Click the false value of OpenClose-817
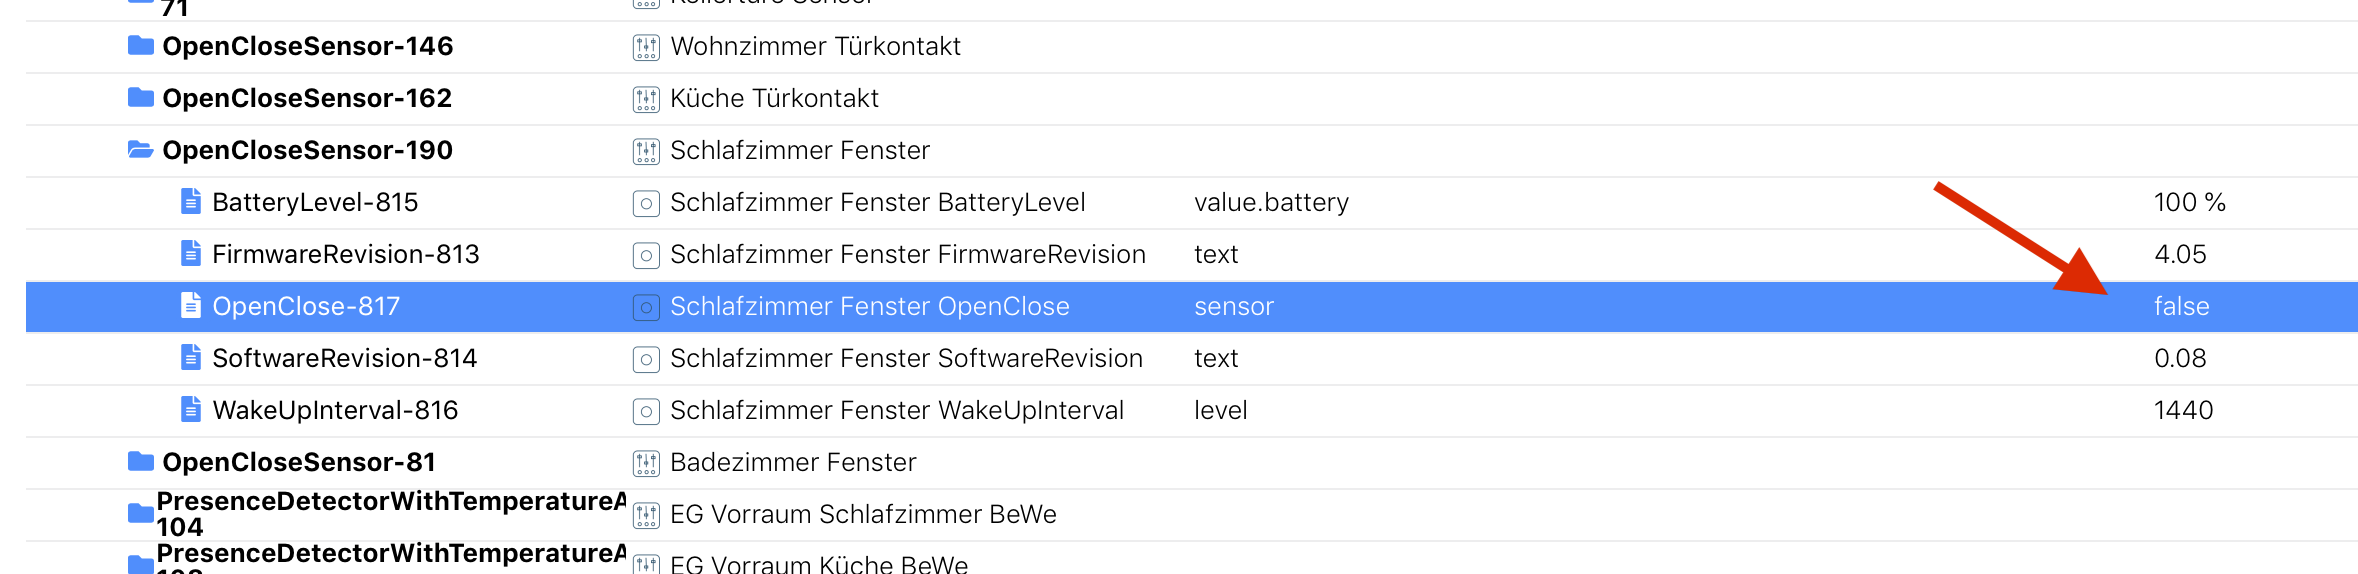This screenshot has height=574, width=2358. 2181,307
